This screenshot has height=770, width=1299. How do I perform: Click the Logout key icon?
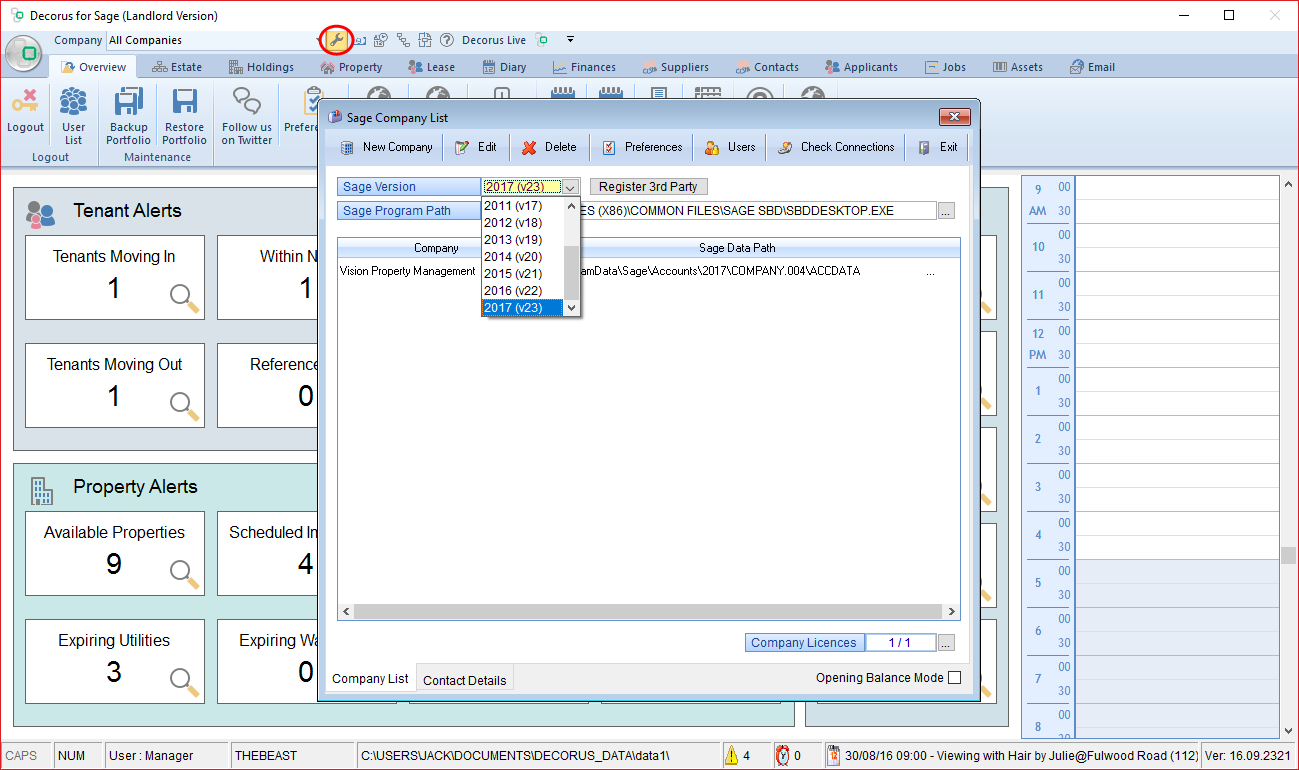(25, 103)
